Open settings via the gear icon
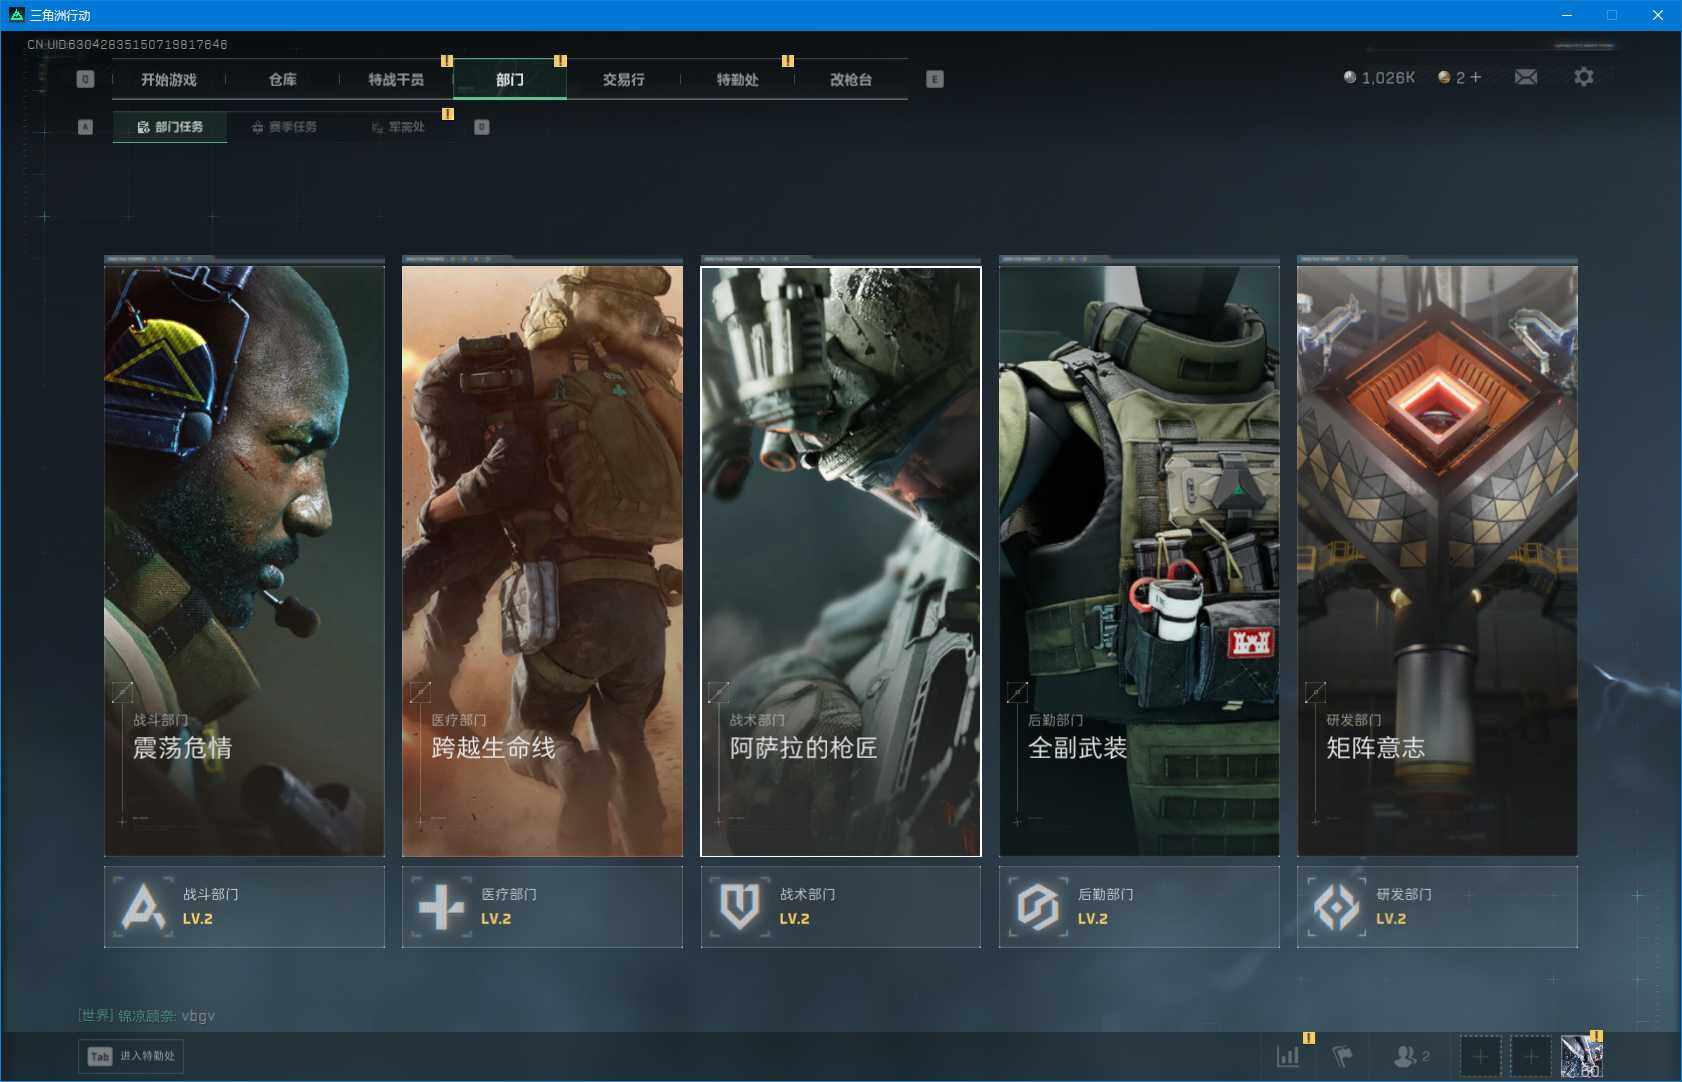 tap(1583, 77)
